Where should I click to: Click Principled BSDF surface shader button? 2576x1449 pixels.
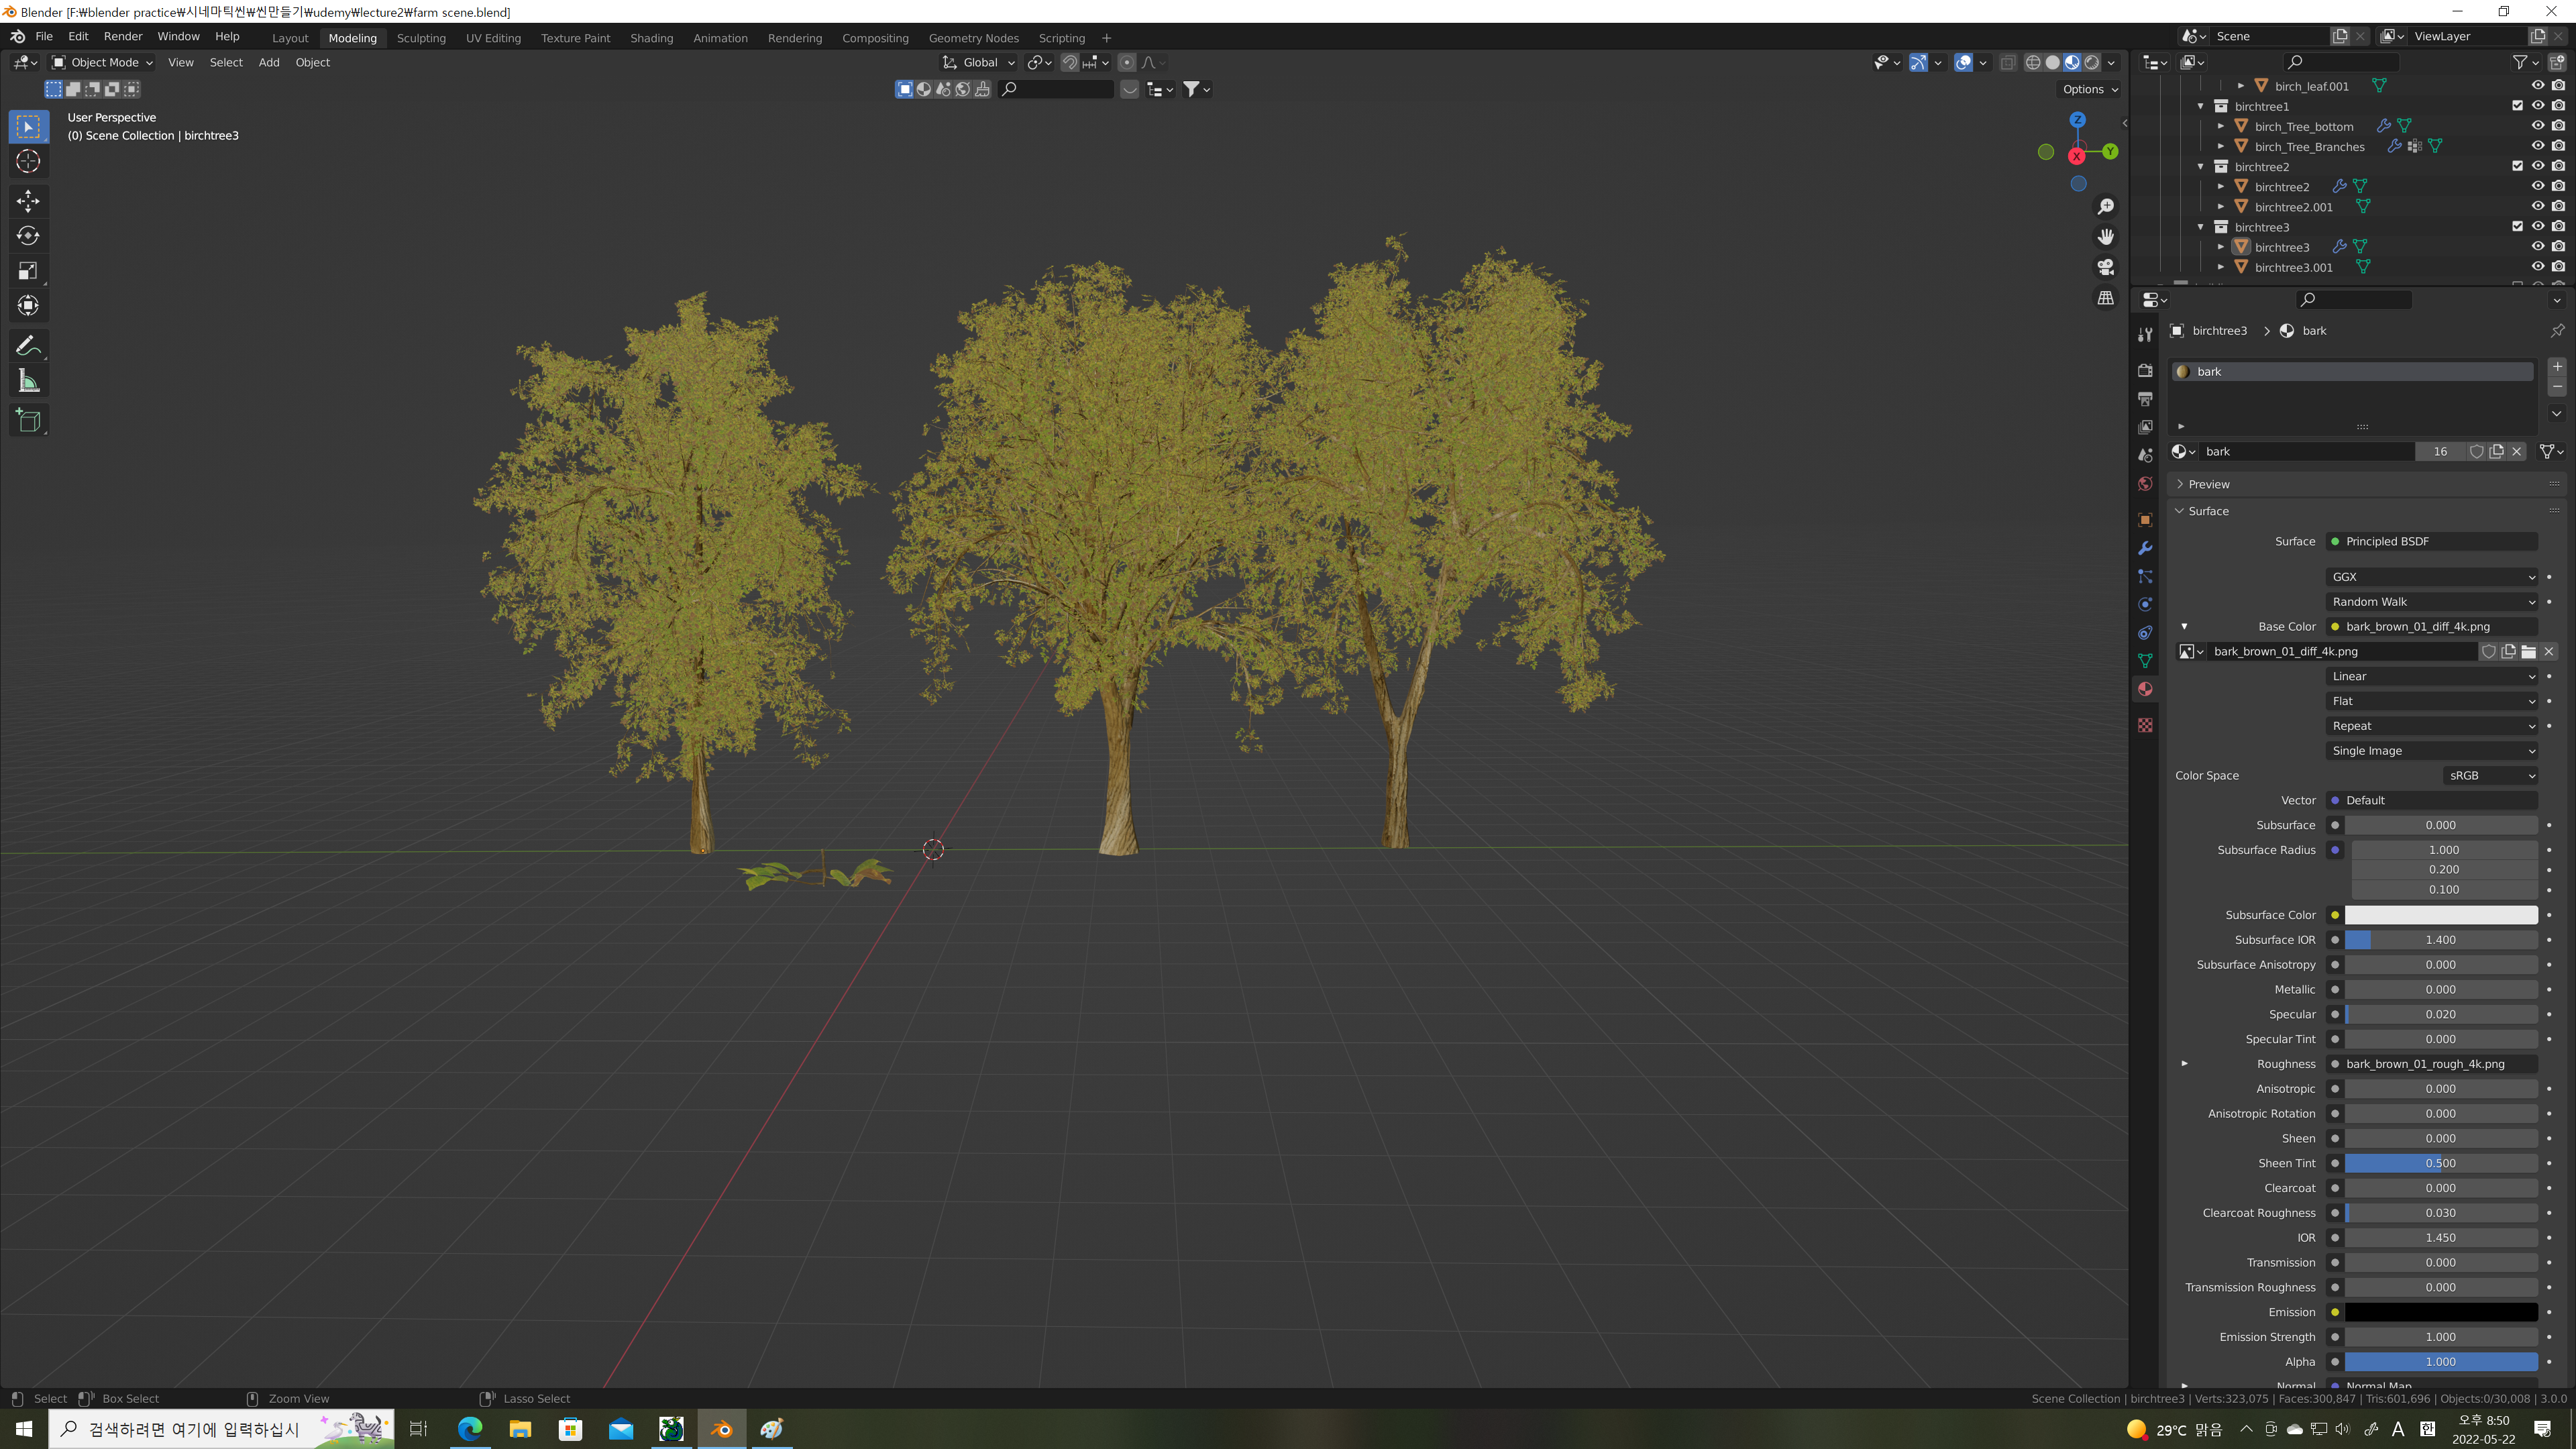tap(2431, 541)
